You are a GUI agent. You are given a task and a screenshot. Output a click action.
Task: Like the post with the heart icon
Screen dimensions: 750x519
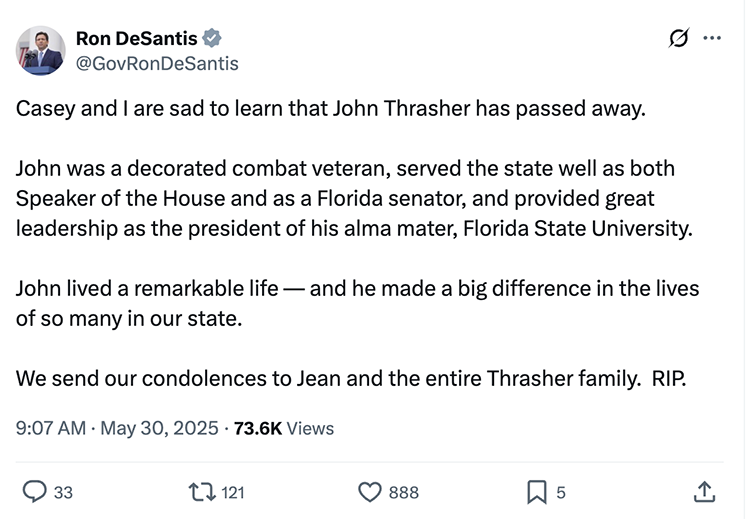tap(370, 491)
